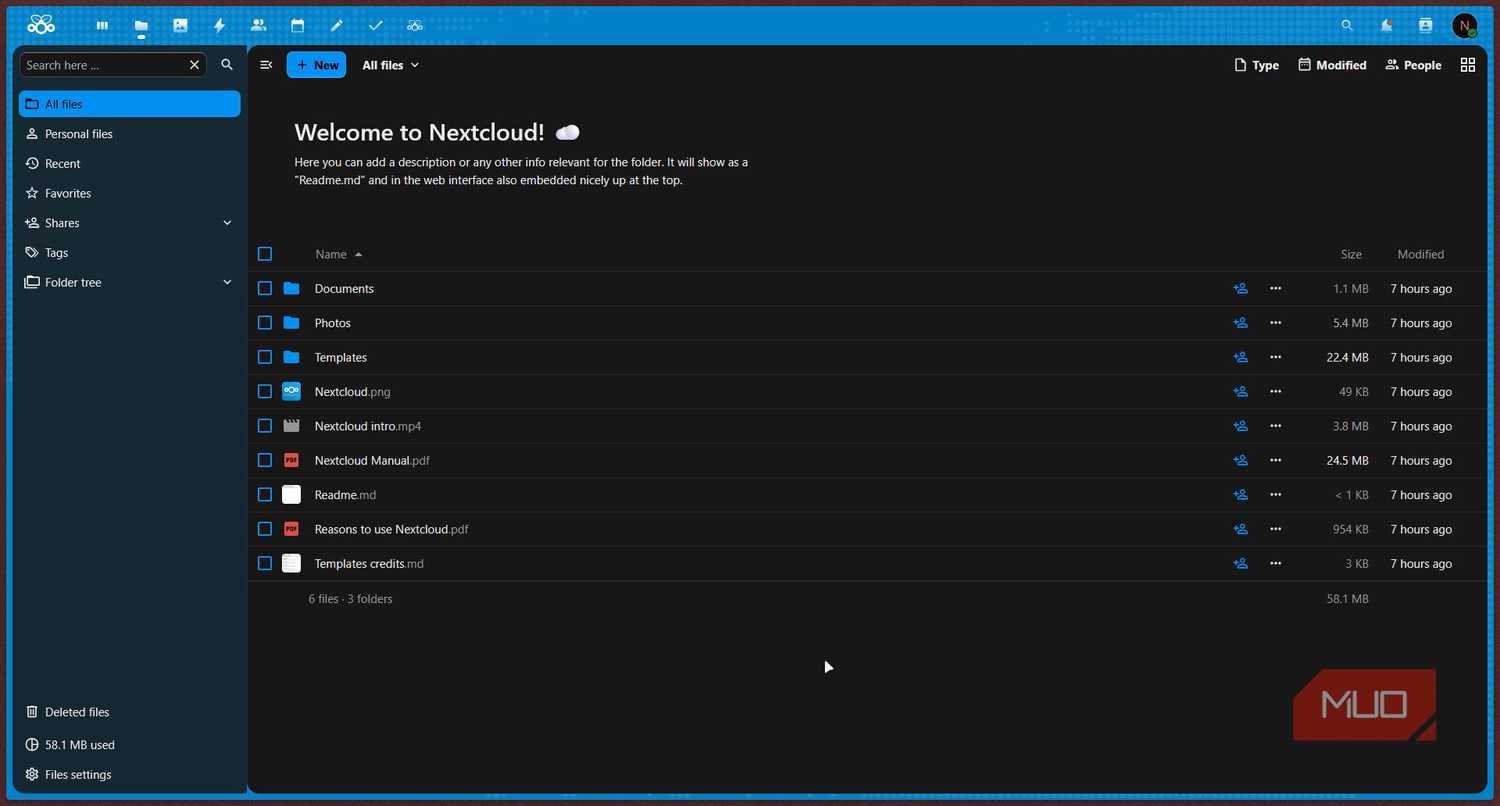Sort files by Name column header
Image resolution: width=1500 pixels, height=806 pixels.
point(338,254)
